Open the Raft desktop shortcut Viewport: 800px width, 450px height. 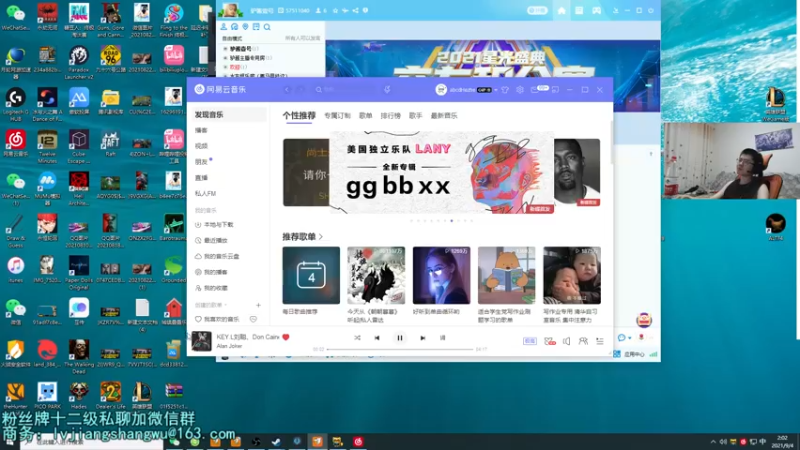pyautogui.click(x=110, y=143)
